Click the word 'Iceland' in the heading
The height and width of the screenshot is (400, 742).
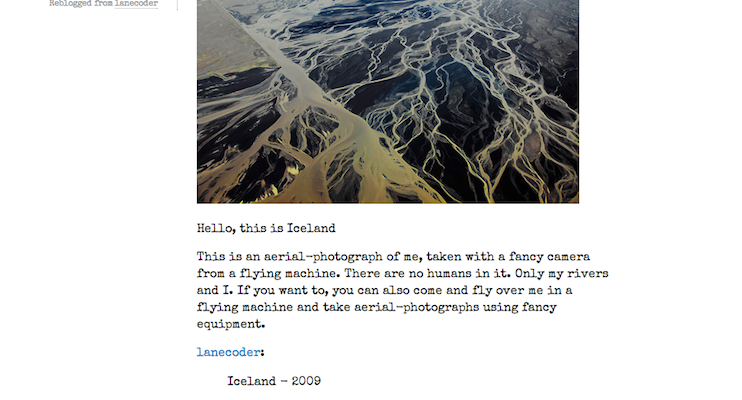311,228
